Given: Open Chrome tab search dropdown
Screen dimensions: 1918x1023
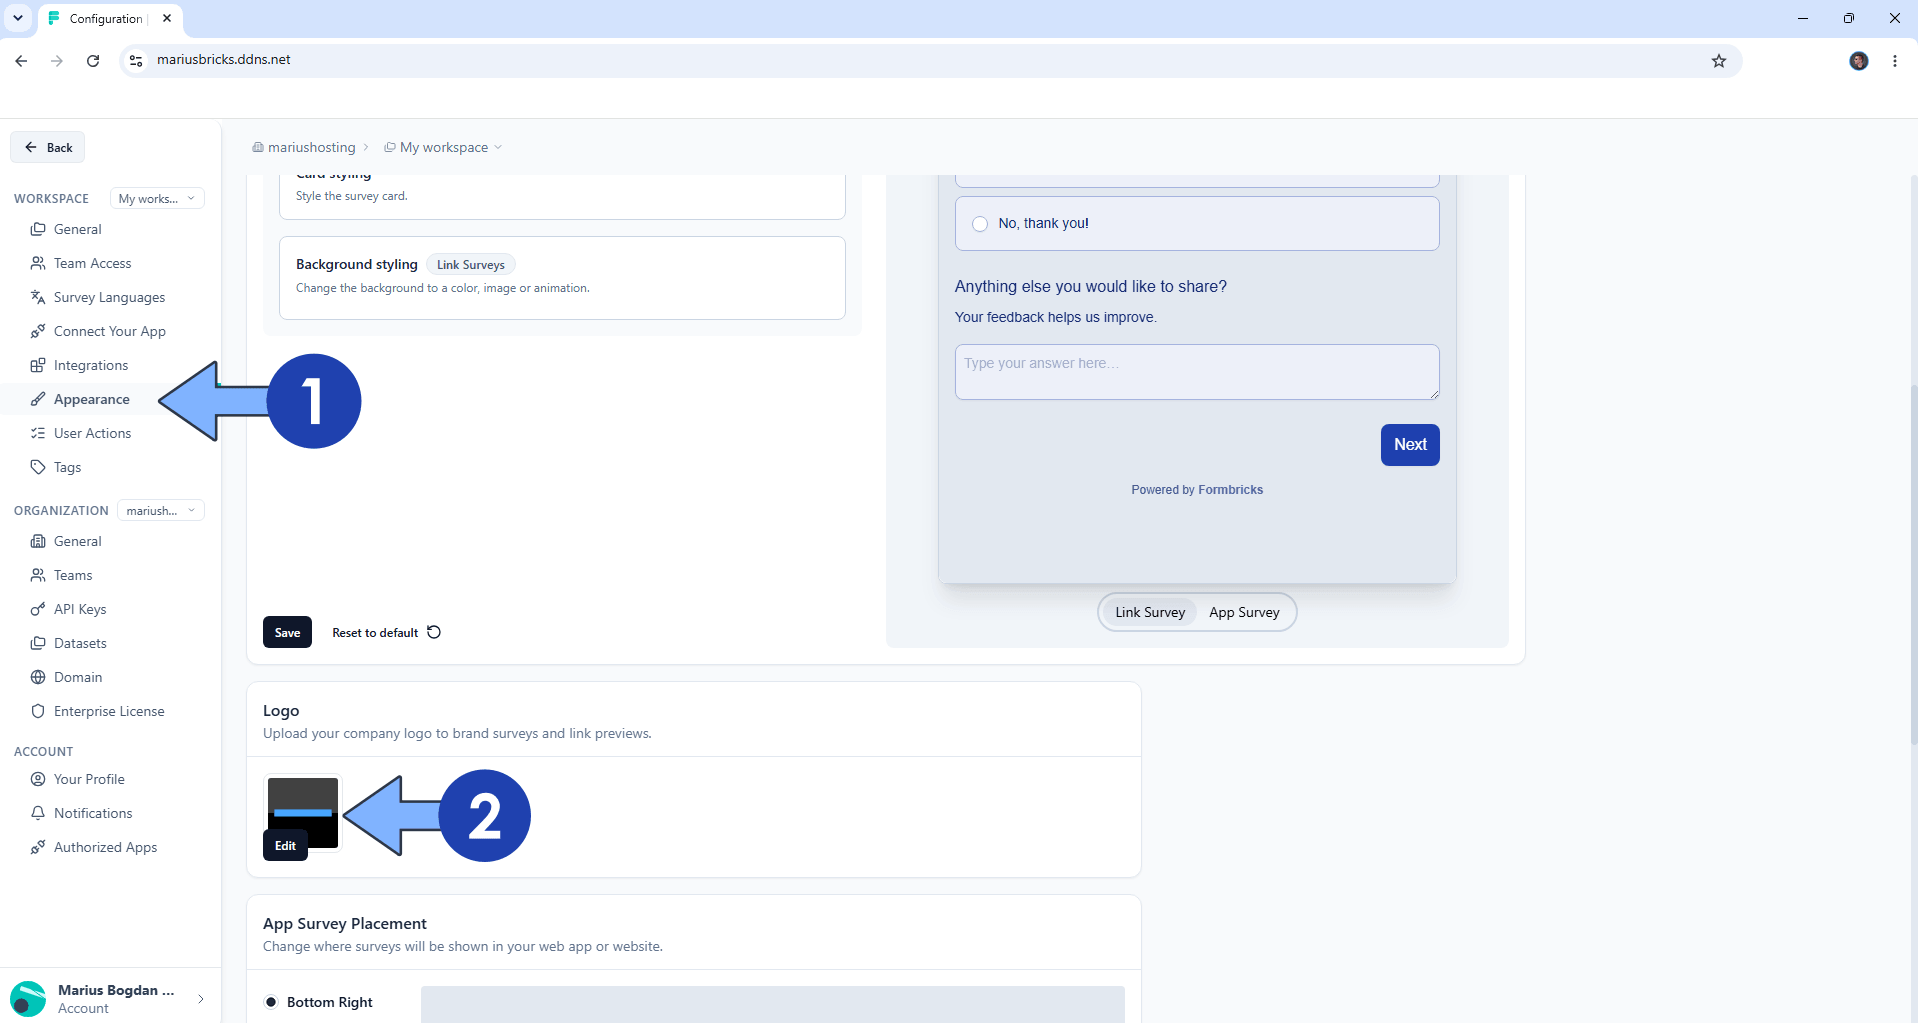Looking at the screenshot, I should tap(18, 18).
